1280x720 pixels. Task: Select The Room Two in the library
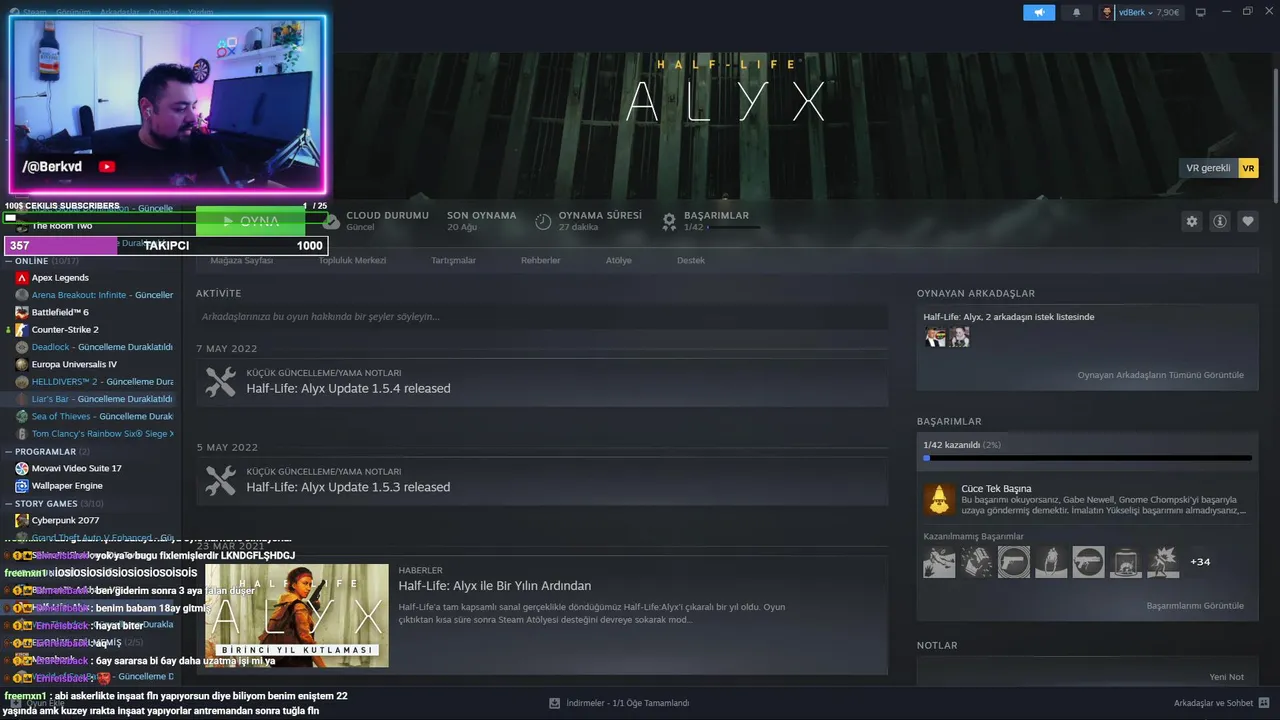pos(62,226)
